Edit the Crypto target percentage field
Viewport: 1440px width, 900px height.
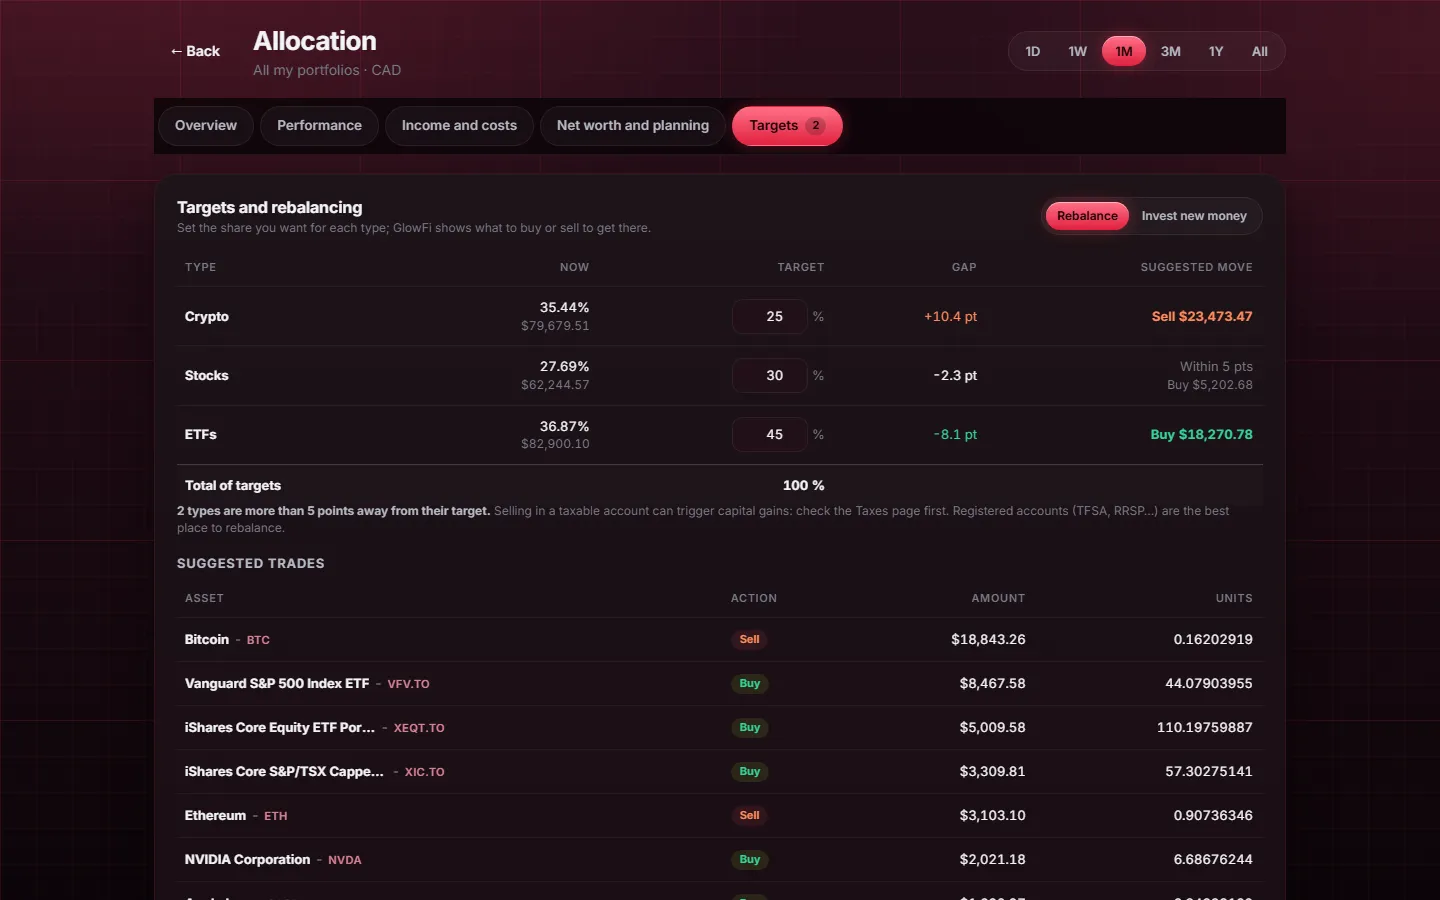770,316
